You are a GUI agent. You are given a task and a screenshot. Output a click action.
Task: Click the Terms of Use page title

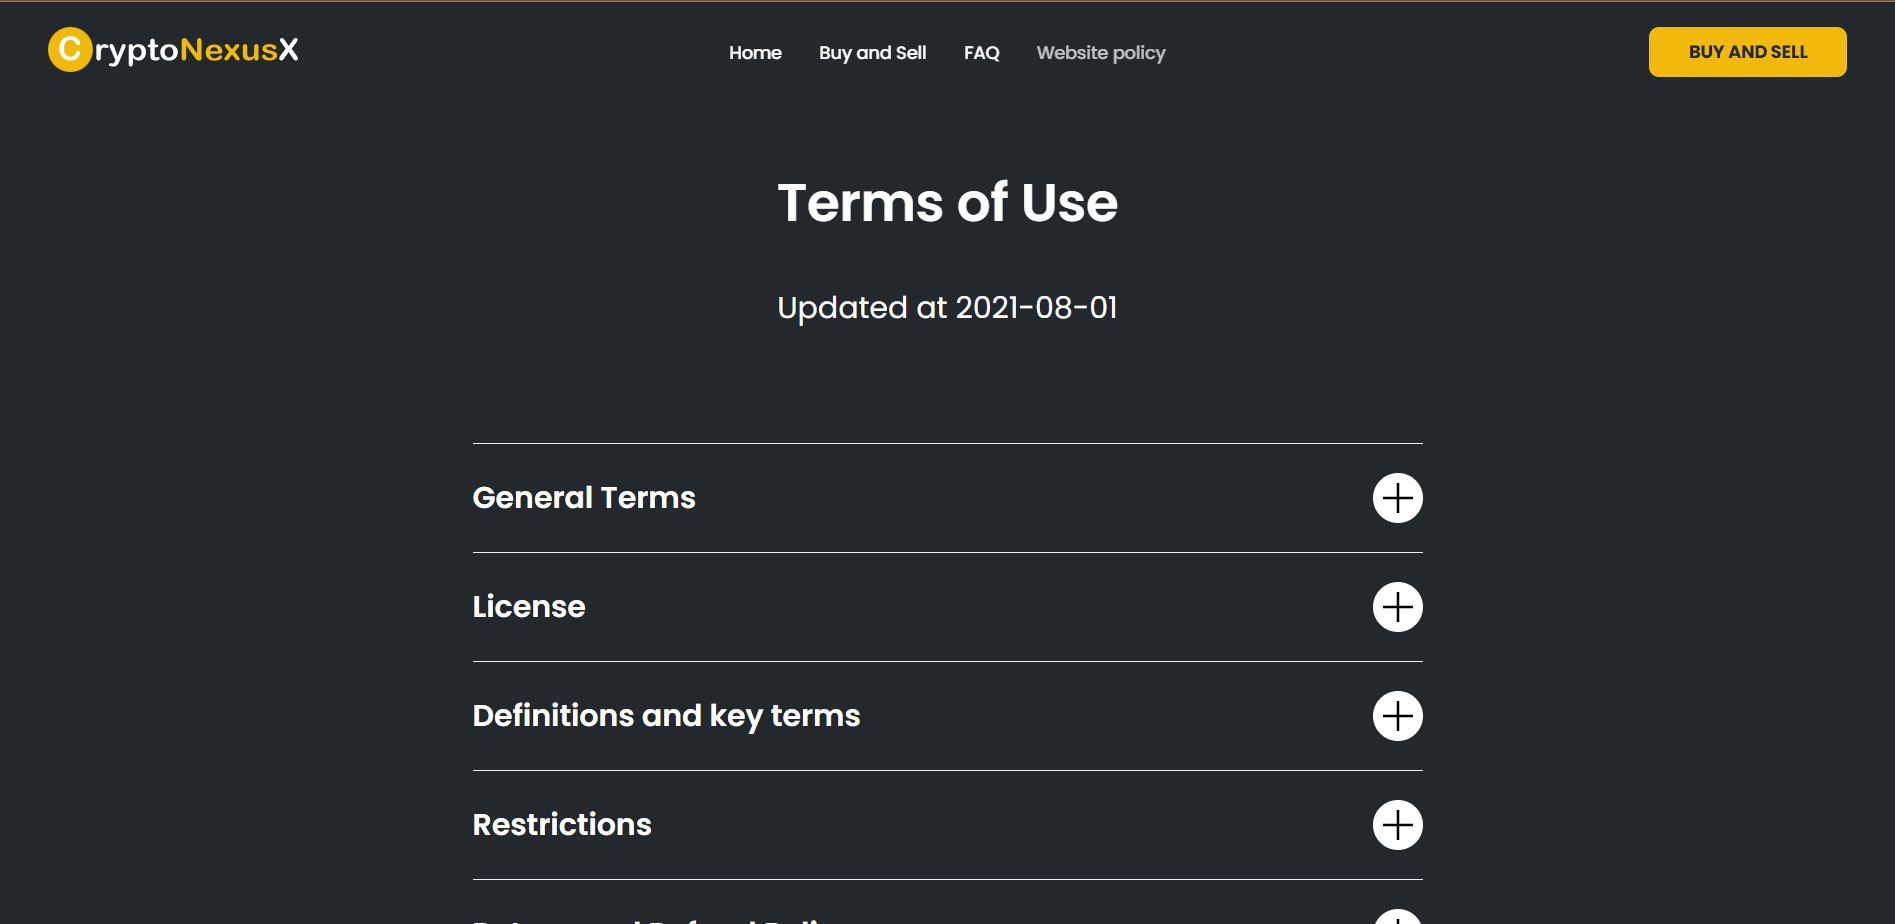point(948,203)
